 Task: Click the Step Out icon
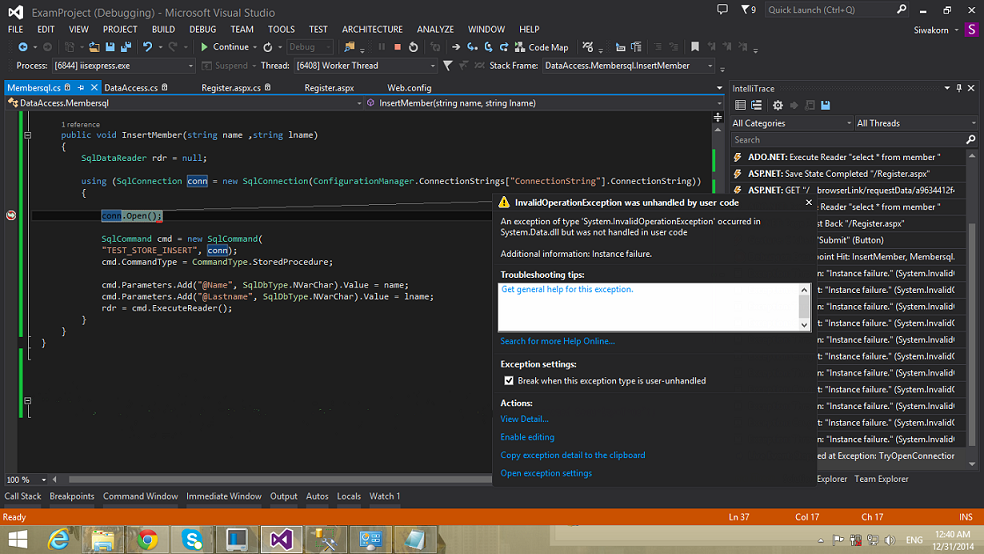(x=503, y=47)
